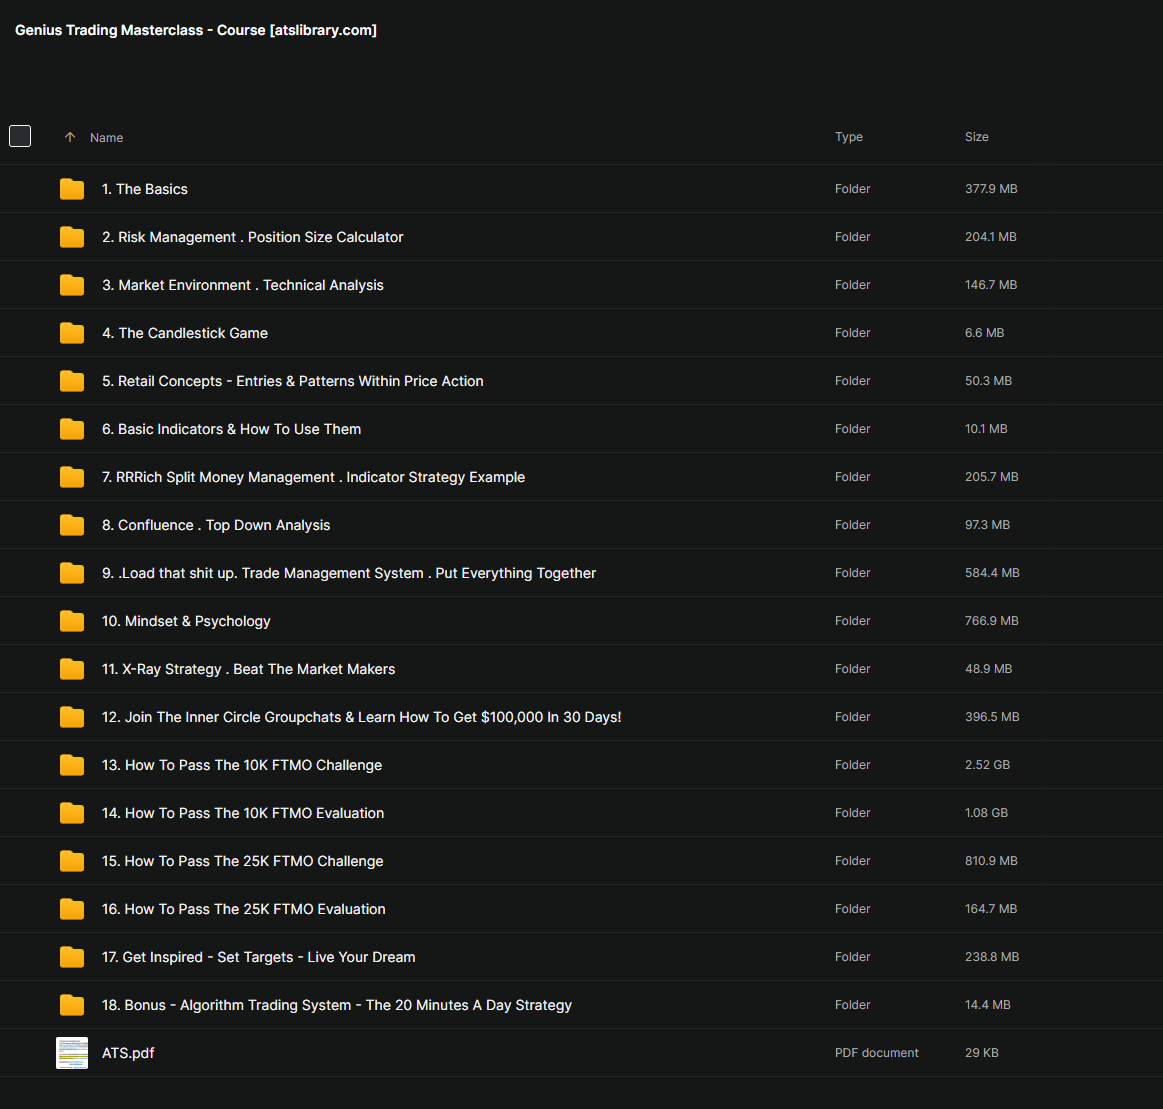Click the 1.08 GB size value
Viewport: 1163px width, 1109px height.
[x=986, y=813]
